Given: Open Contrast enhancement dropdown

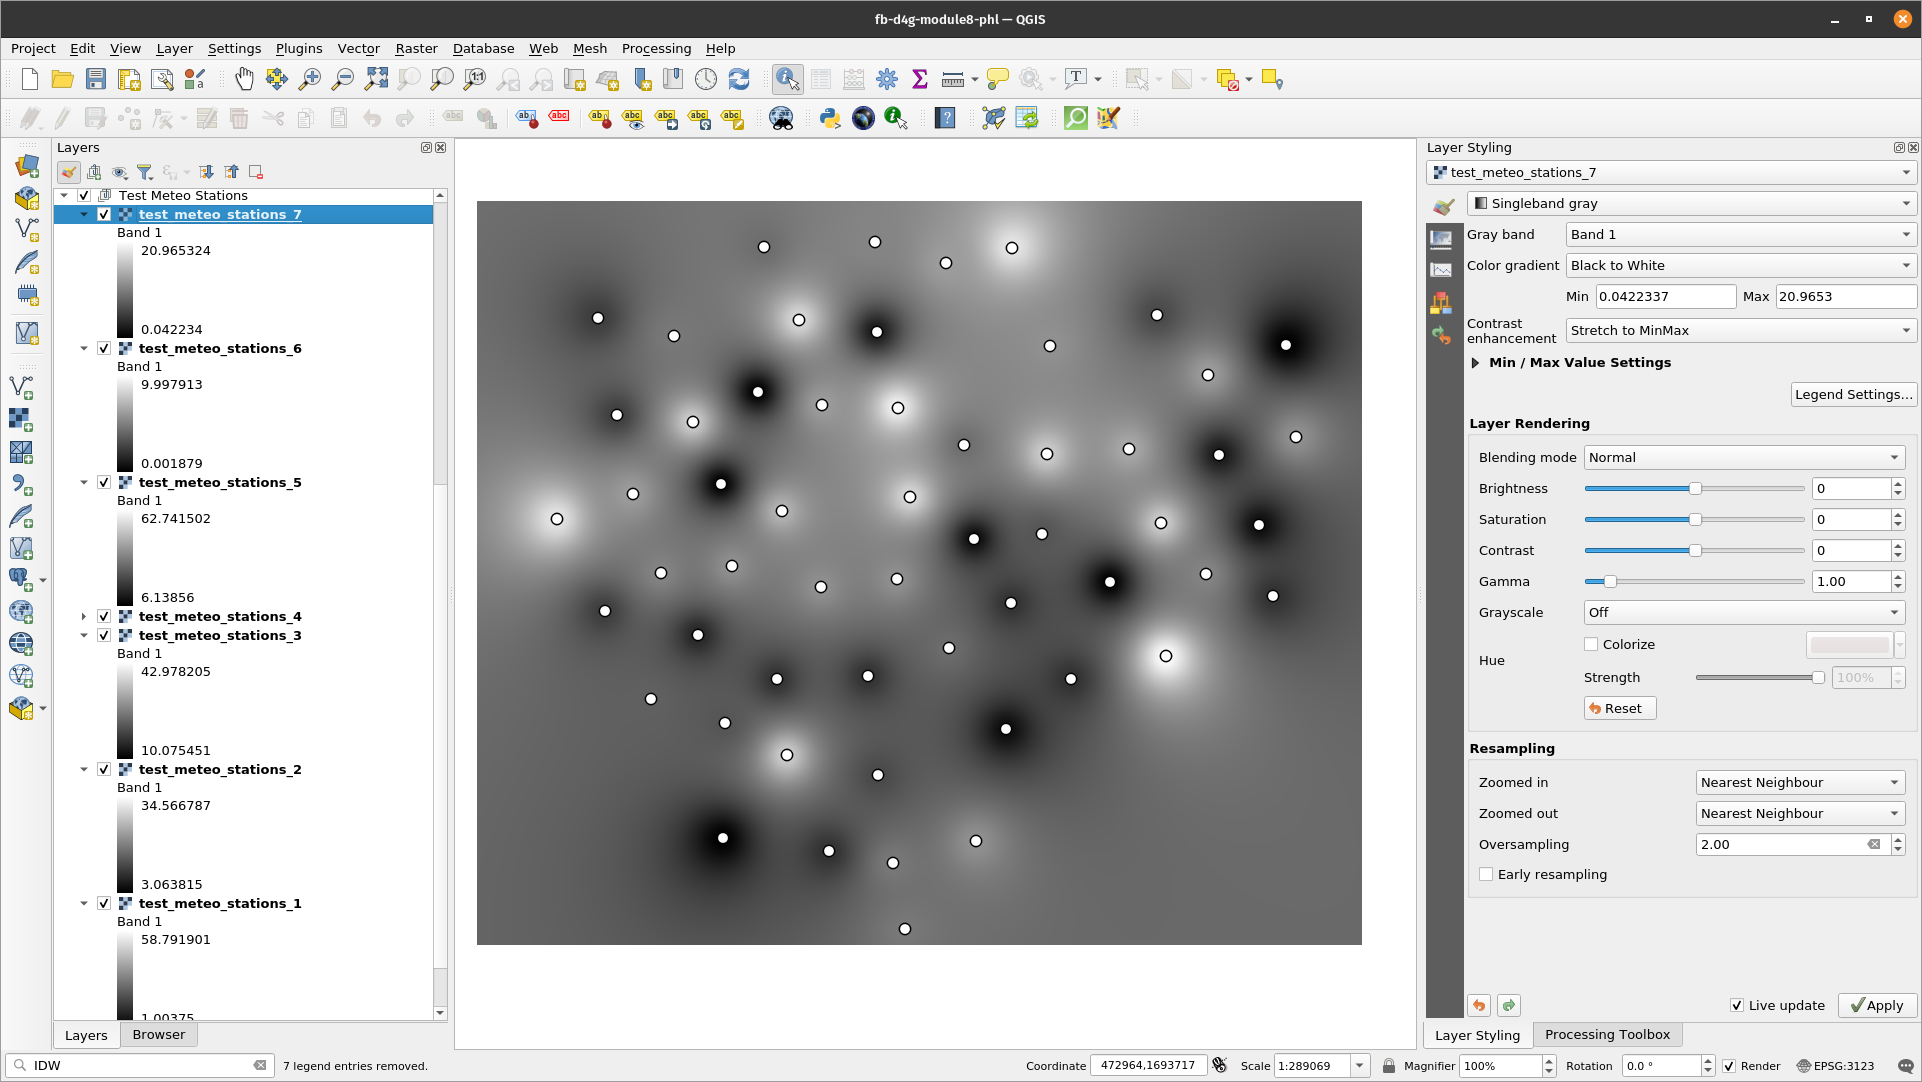Looking at the screenshot, I should pyautogui.click(x=1732, y=330).
